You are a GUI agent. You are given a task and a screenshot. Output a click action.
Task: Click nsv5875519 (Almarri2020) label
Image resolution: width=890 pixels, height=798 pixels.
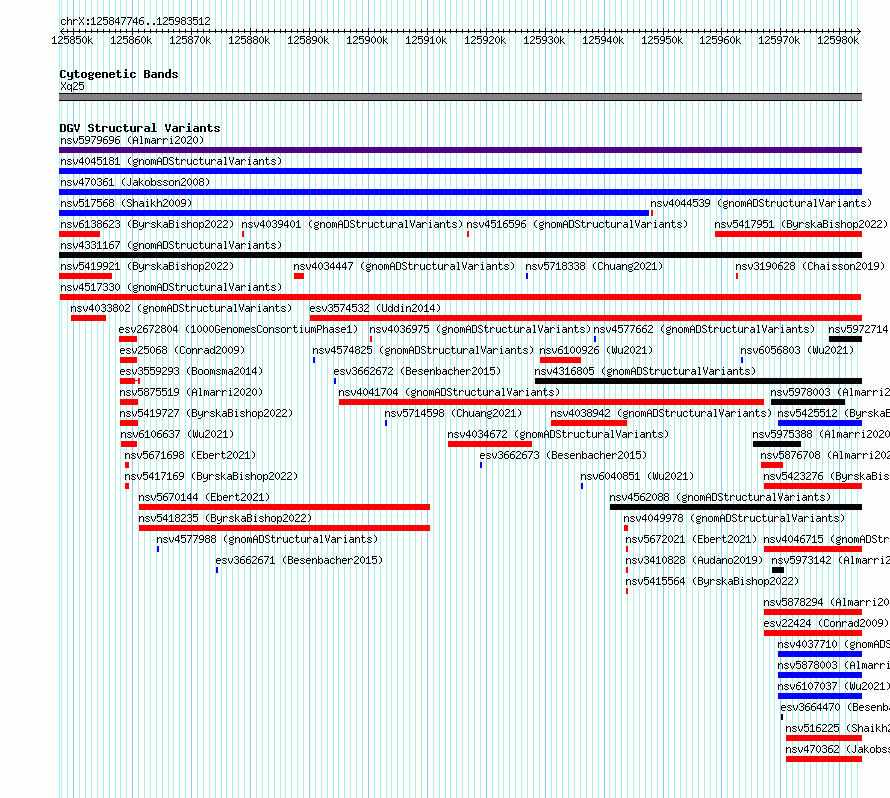pos(191,392)
